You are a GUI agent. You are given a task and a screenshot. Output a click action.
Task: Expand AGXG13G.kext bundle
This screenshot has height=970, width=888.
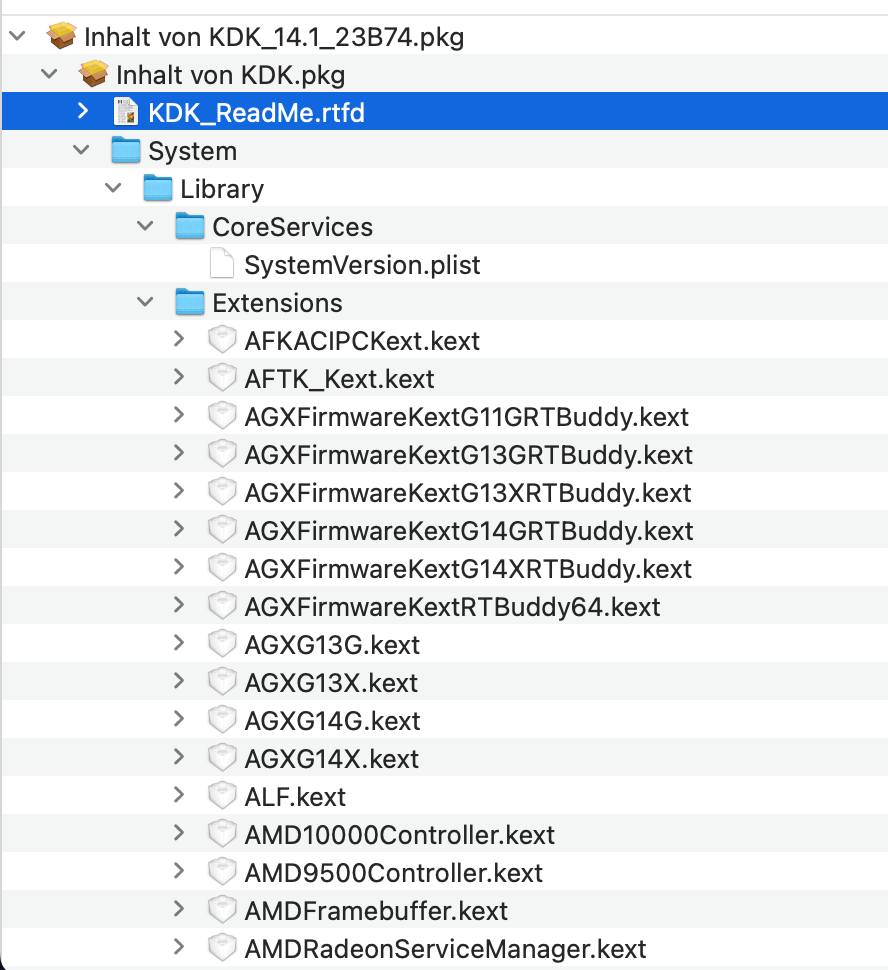(x=178, y=643)
